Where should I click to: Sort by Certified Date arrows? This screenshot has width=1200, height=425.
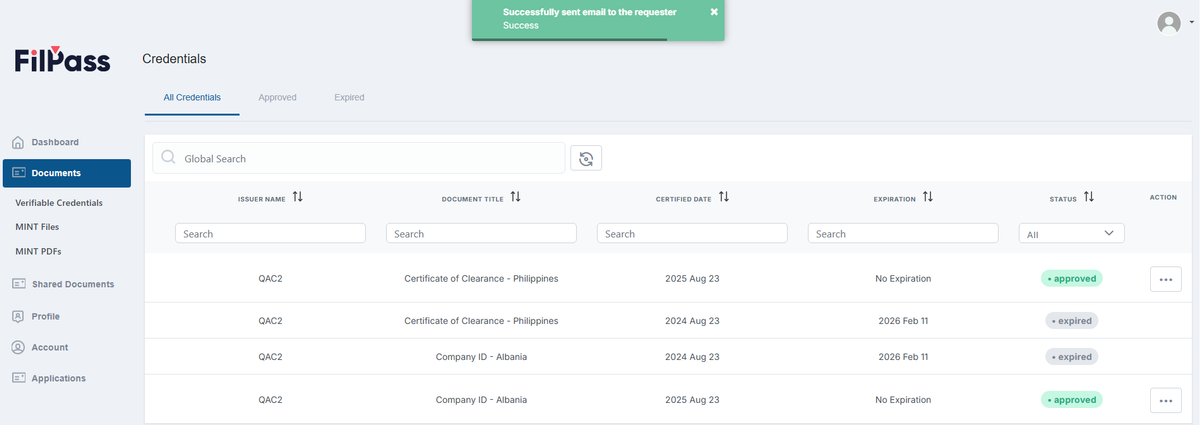(723, 198)
